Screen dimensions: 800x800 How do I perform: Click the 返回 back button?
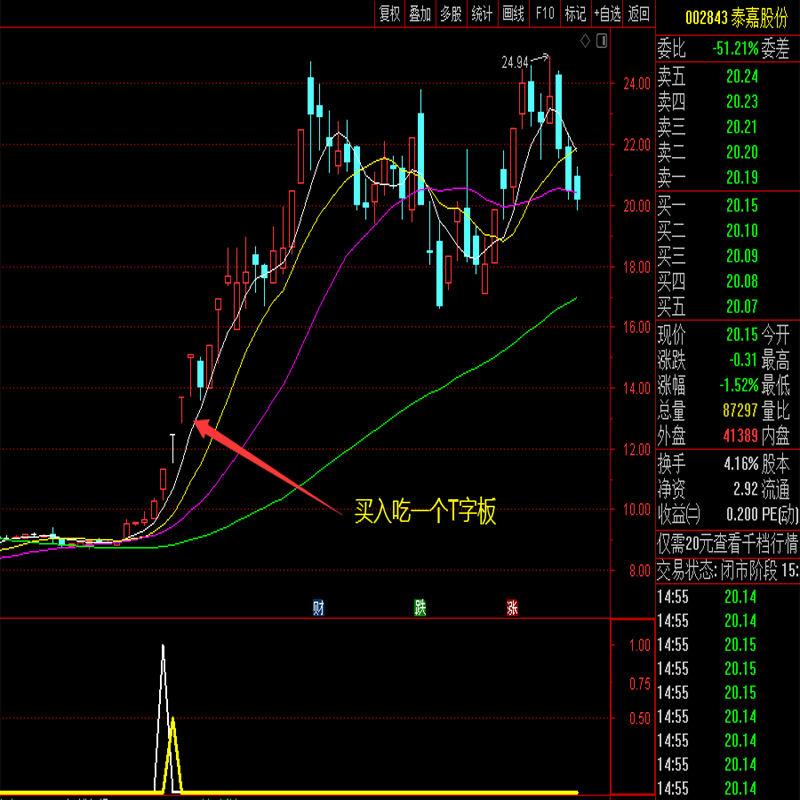tap(638, 13)
